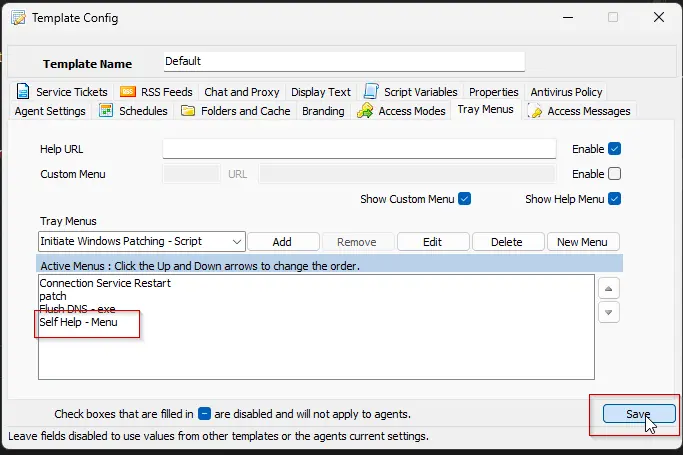Screen dimensions: 683x455
Task: Switch to the Chat and Proxy tab
Action: click(242, 92)
